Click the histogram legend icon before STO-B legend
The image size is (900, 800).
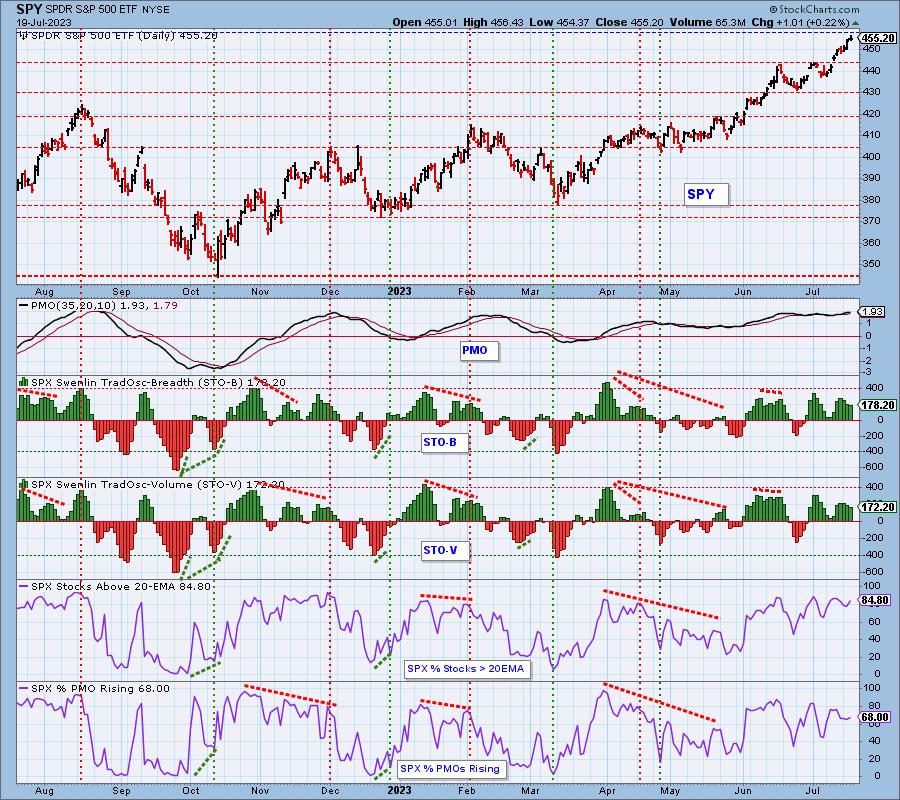(x=24, y=382)
